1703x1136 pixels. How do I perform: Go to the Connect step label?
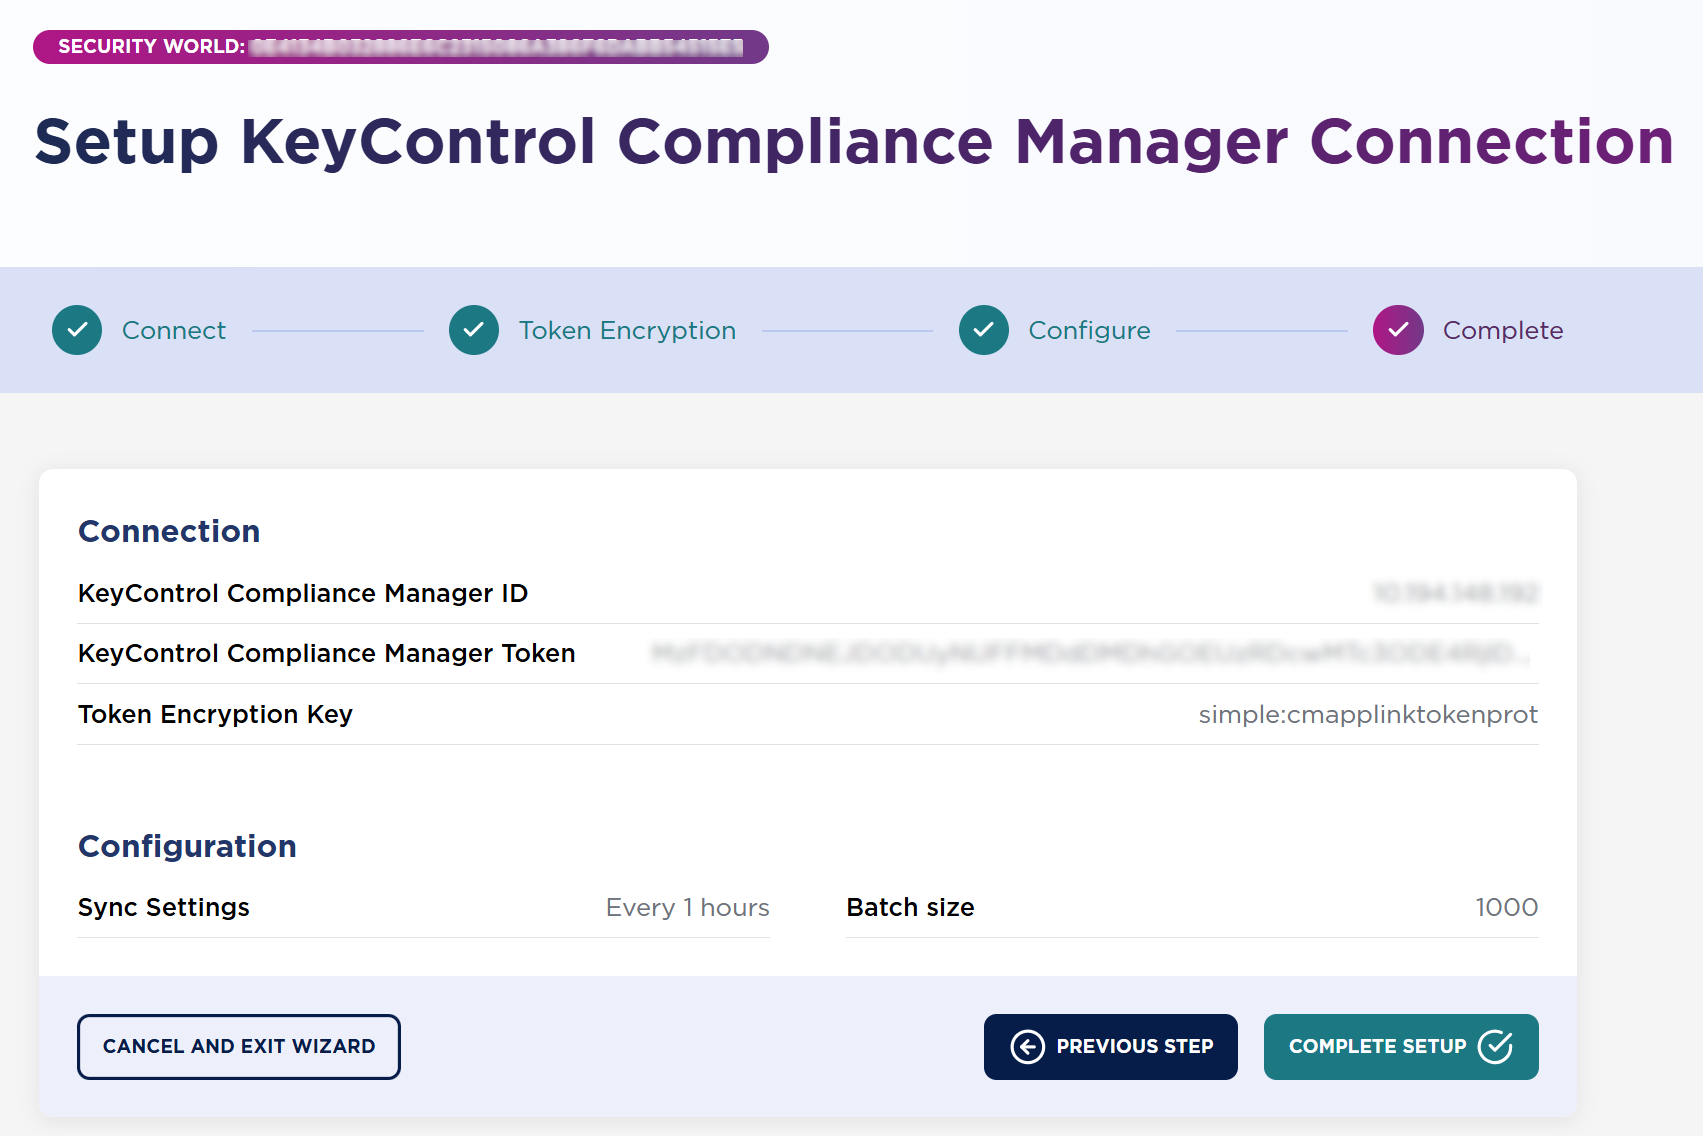[174, 330]
